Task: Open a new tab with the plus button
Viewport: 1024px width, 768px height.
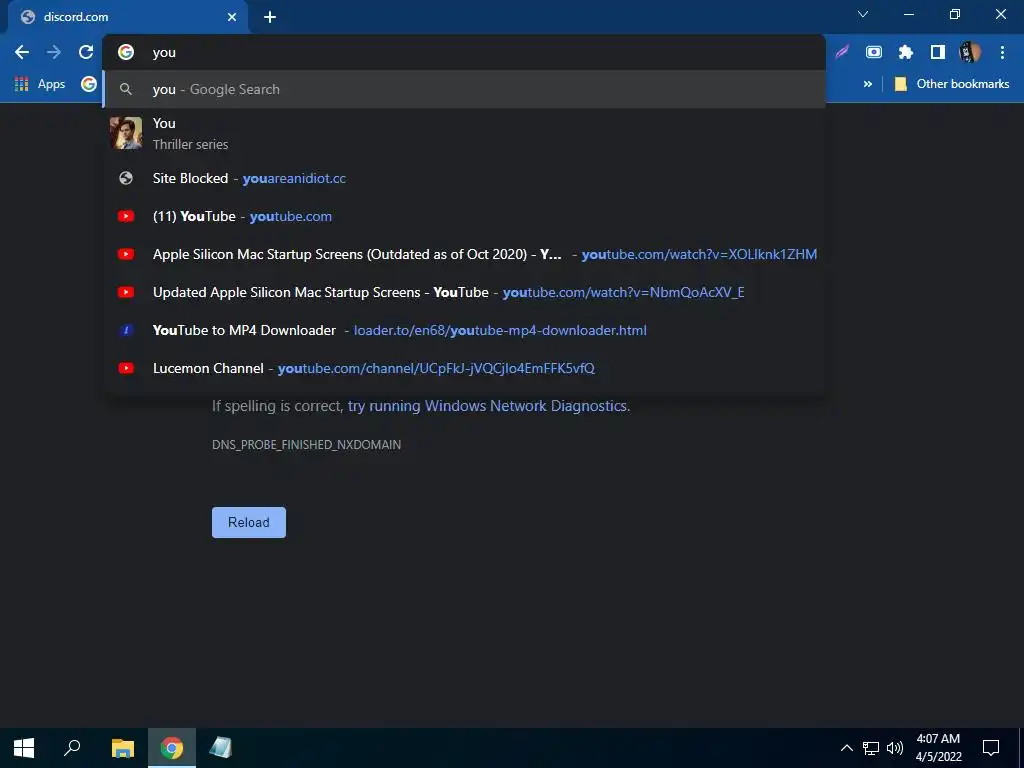Action: point(270,17)
